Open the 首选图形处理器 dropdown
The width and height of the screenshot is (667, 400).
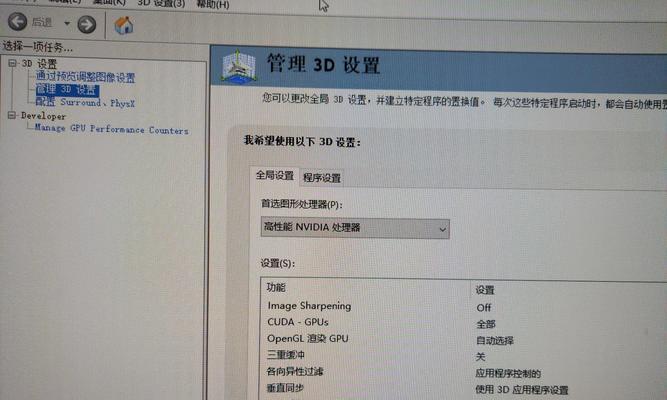355,228
